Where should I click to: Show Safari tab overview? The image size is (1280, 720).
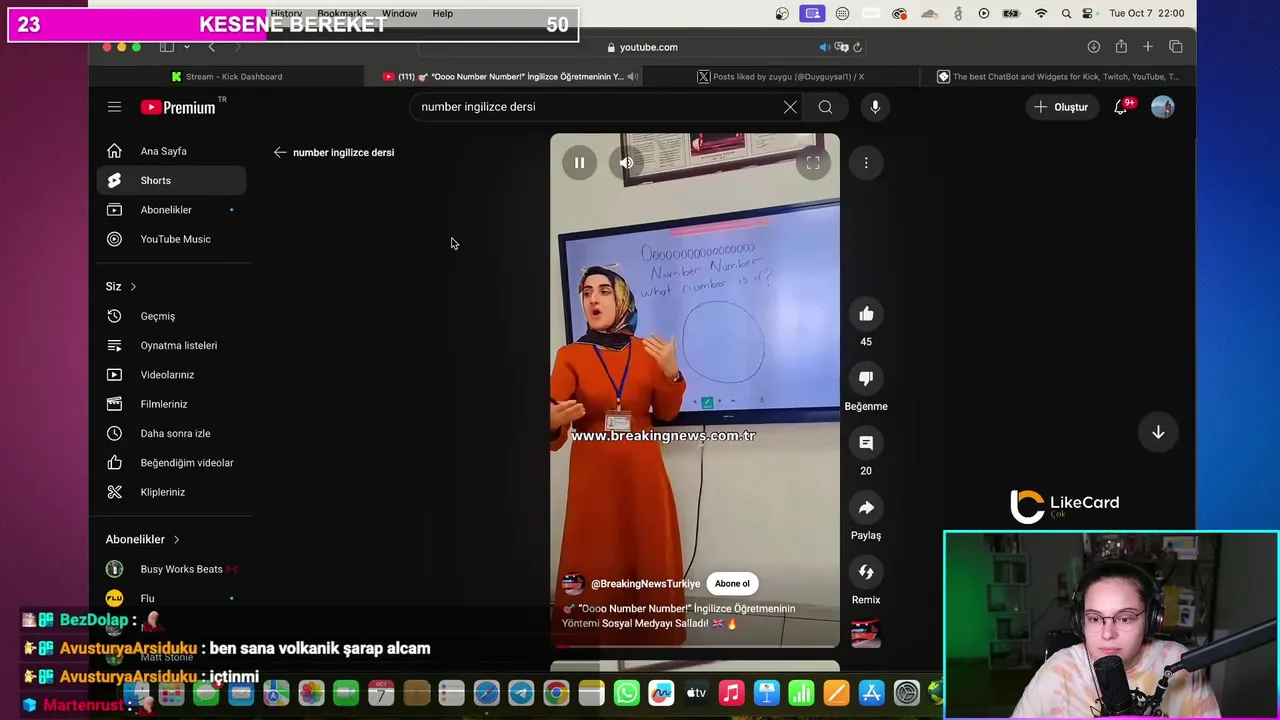click(1176, 47)
